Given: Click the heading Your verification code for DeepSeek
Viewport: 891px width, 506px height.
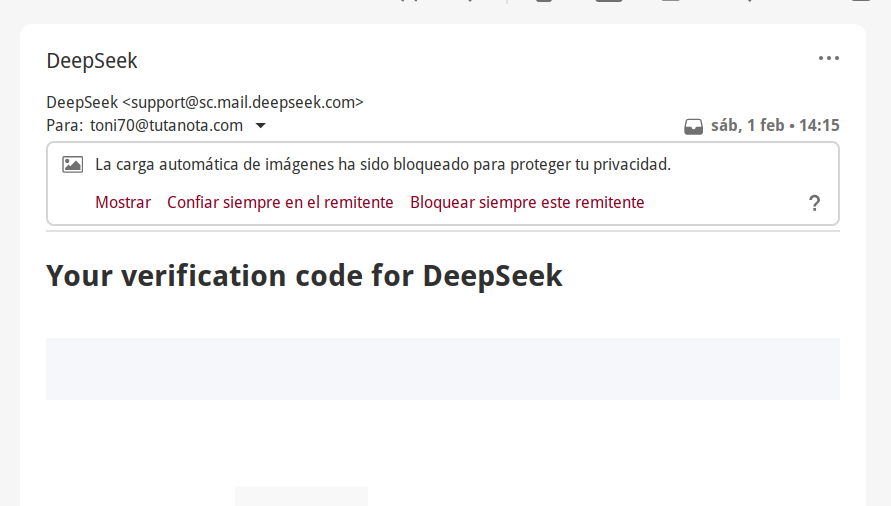Looking at the screenshot, I should point(304,275).
